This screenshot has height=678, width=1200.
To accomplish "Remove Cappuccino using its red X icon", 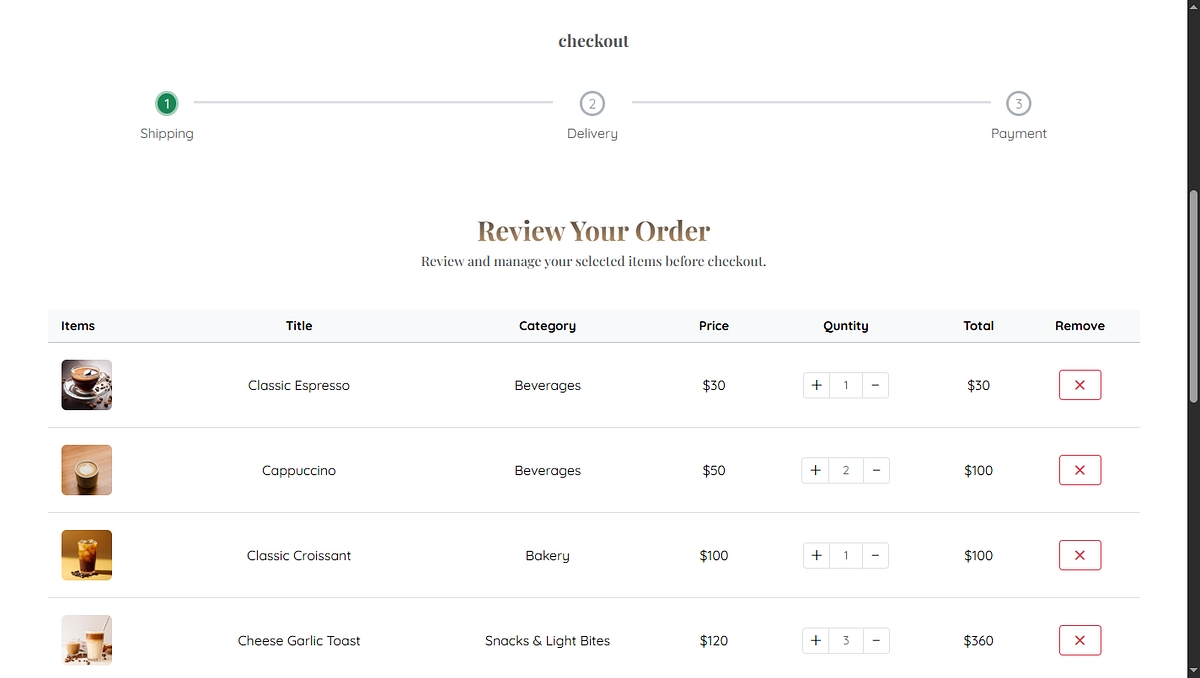I will tap(1080, 469).
